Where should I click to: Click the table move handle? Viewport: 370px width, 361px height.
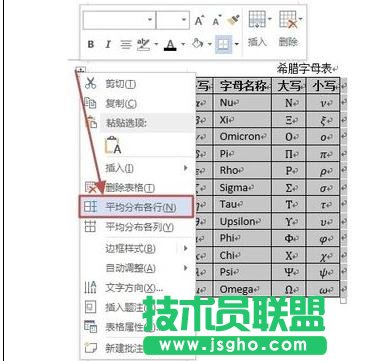pos(80,70)
